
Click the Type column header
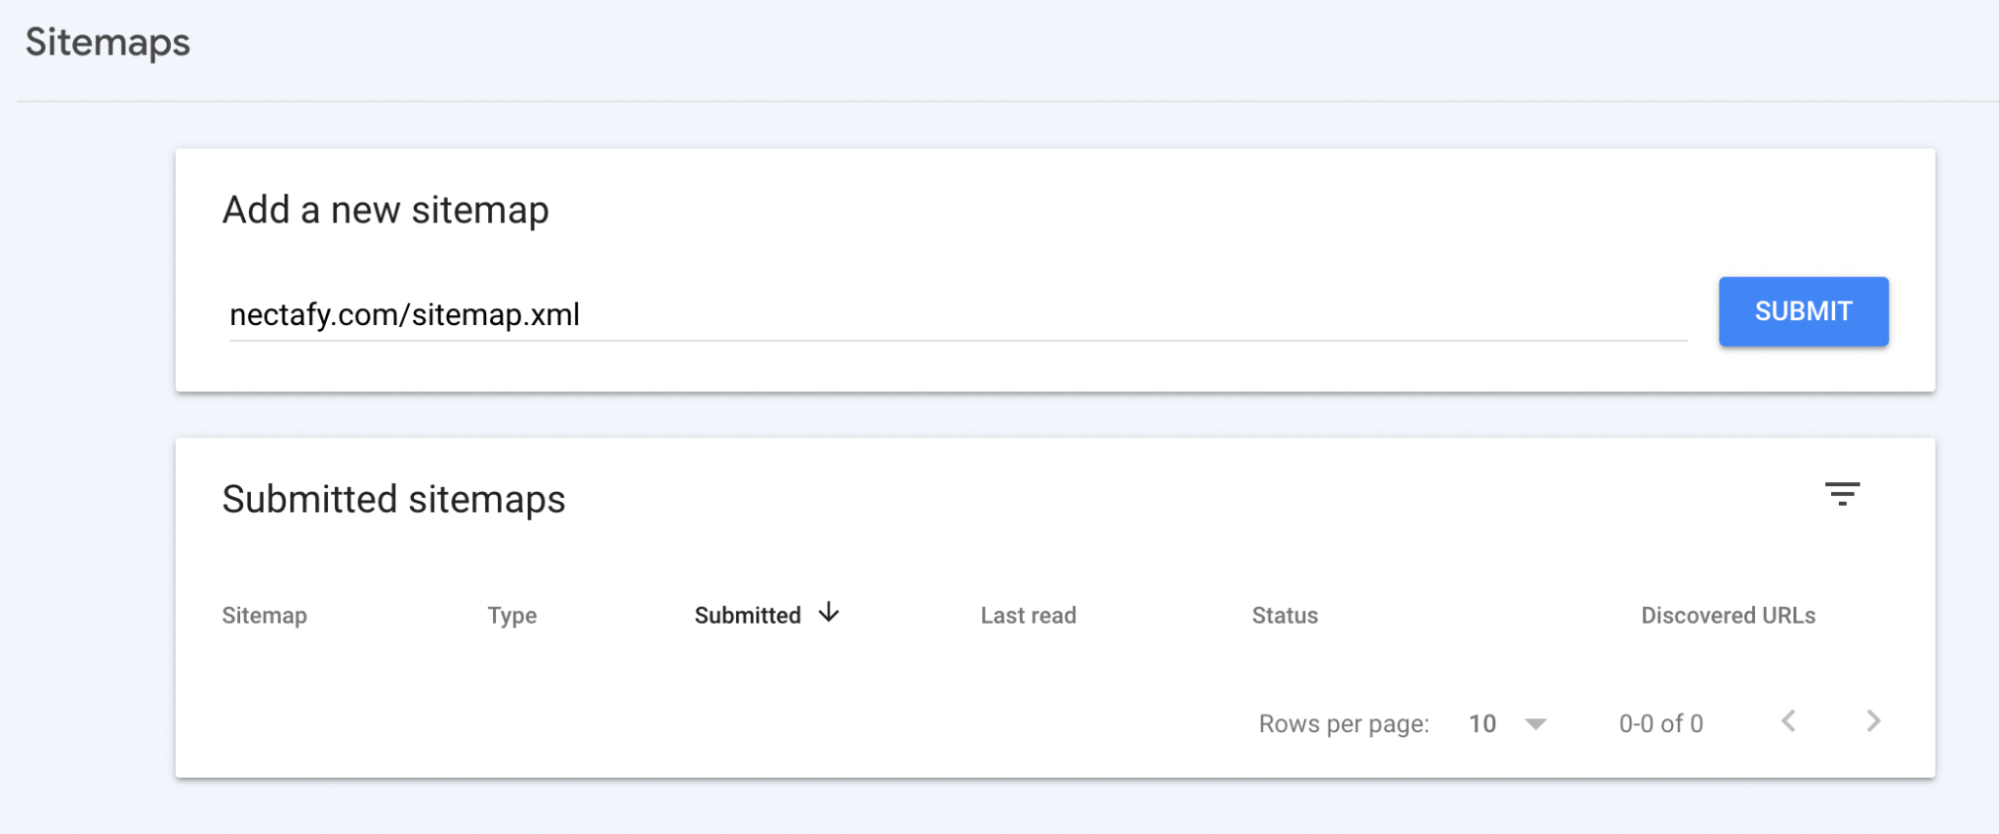click(512, 615)
